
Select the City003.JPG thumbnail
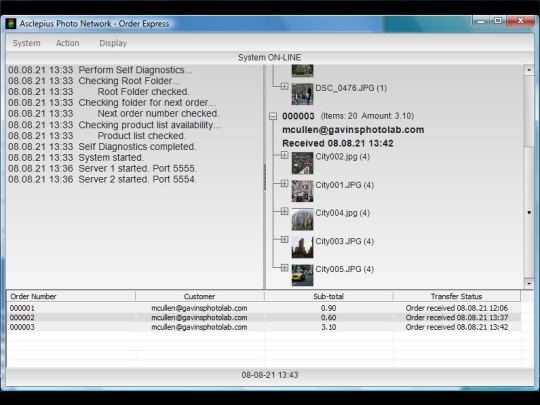point(302,247)
